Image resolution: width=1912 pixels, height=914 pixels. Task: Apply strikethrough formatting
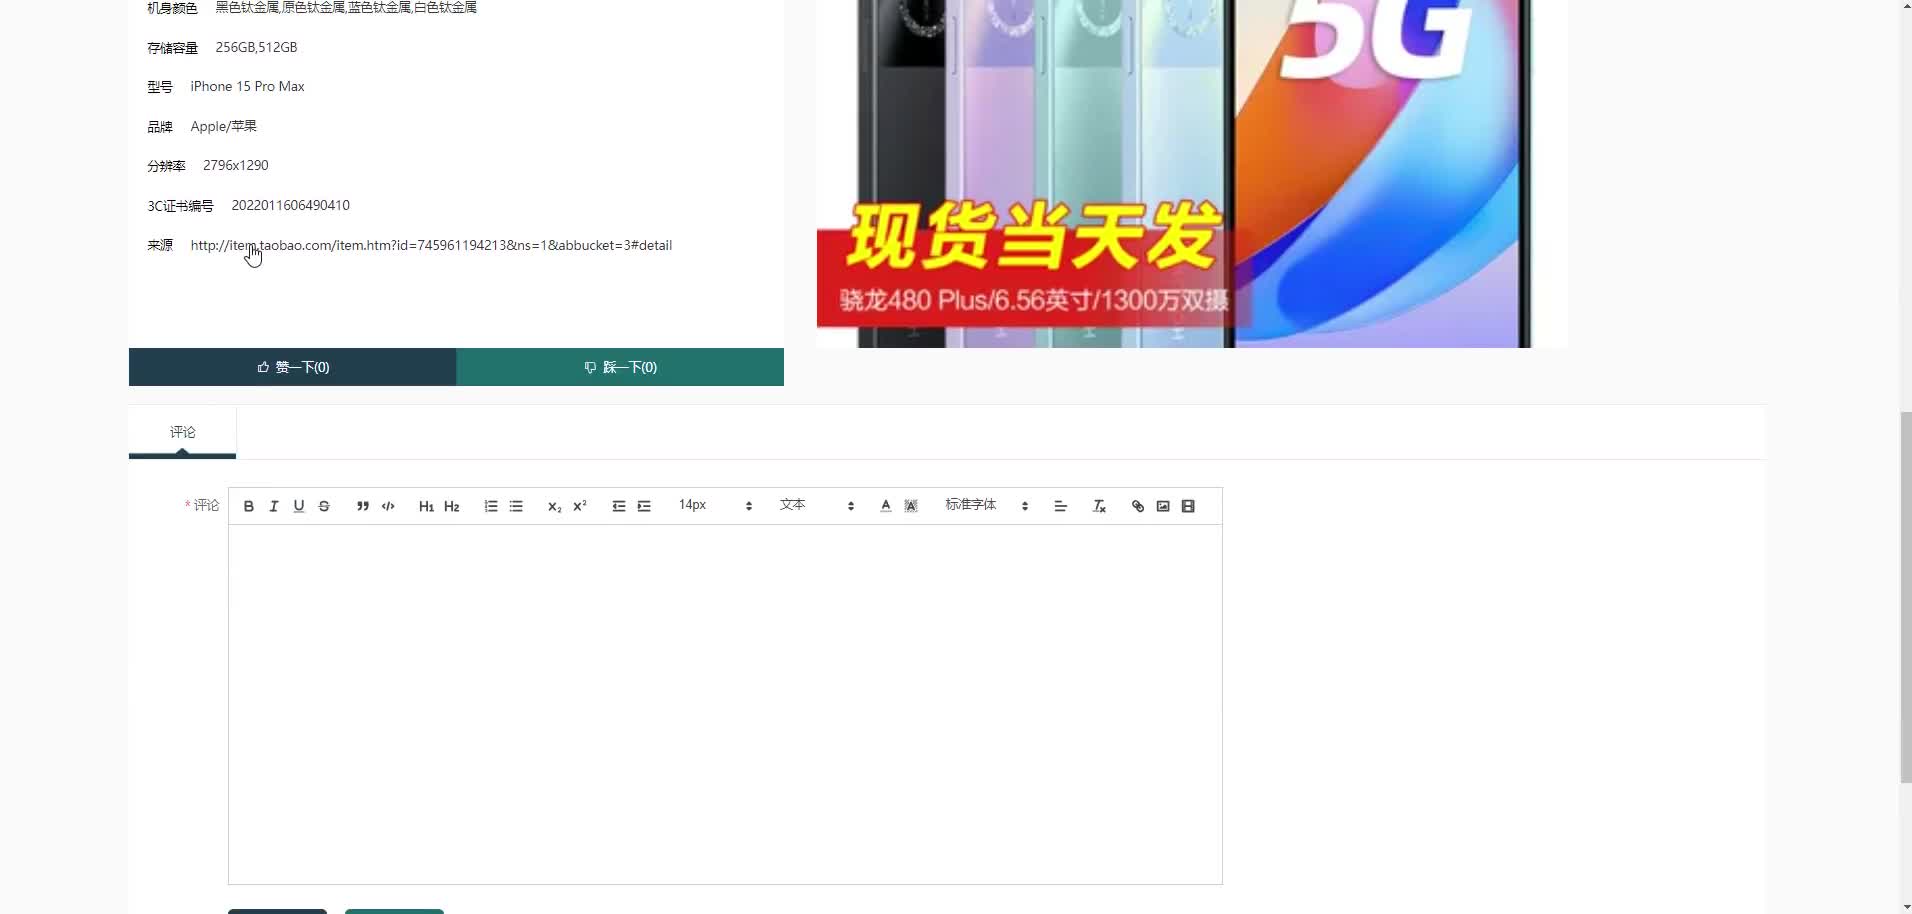323,505
